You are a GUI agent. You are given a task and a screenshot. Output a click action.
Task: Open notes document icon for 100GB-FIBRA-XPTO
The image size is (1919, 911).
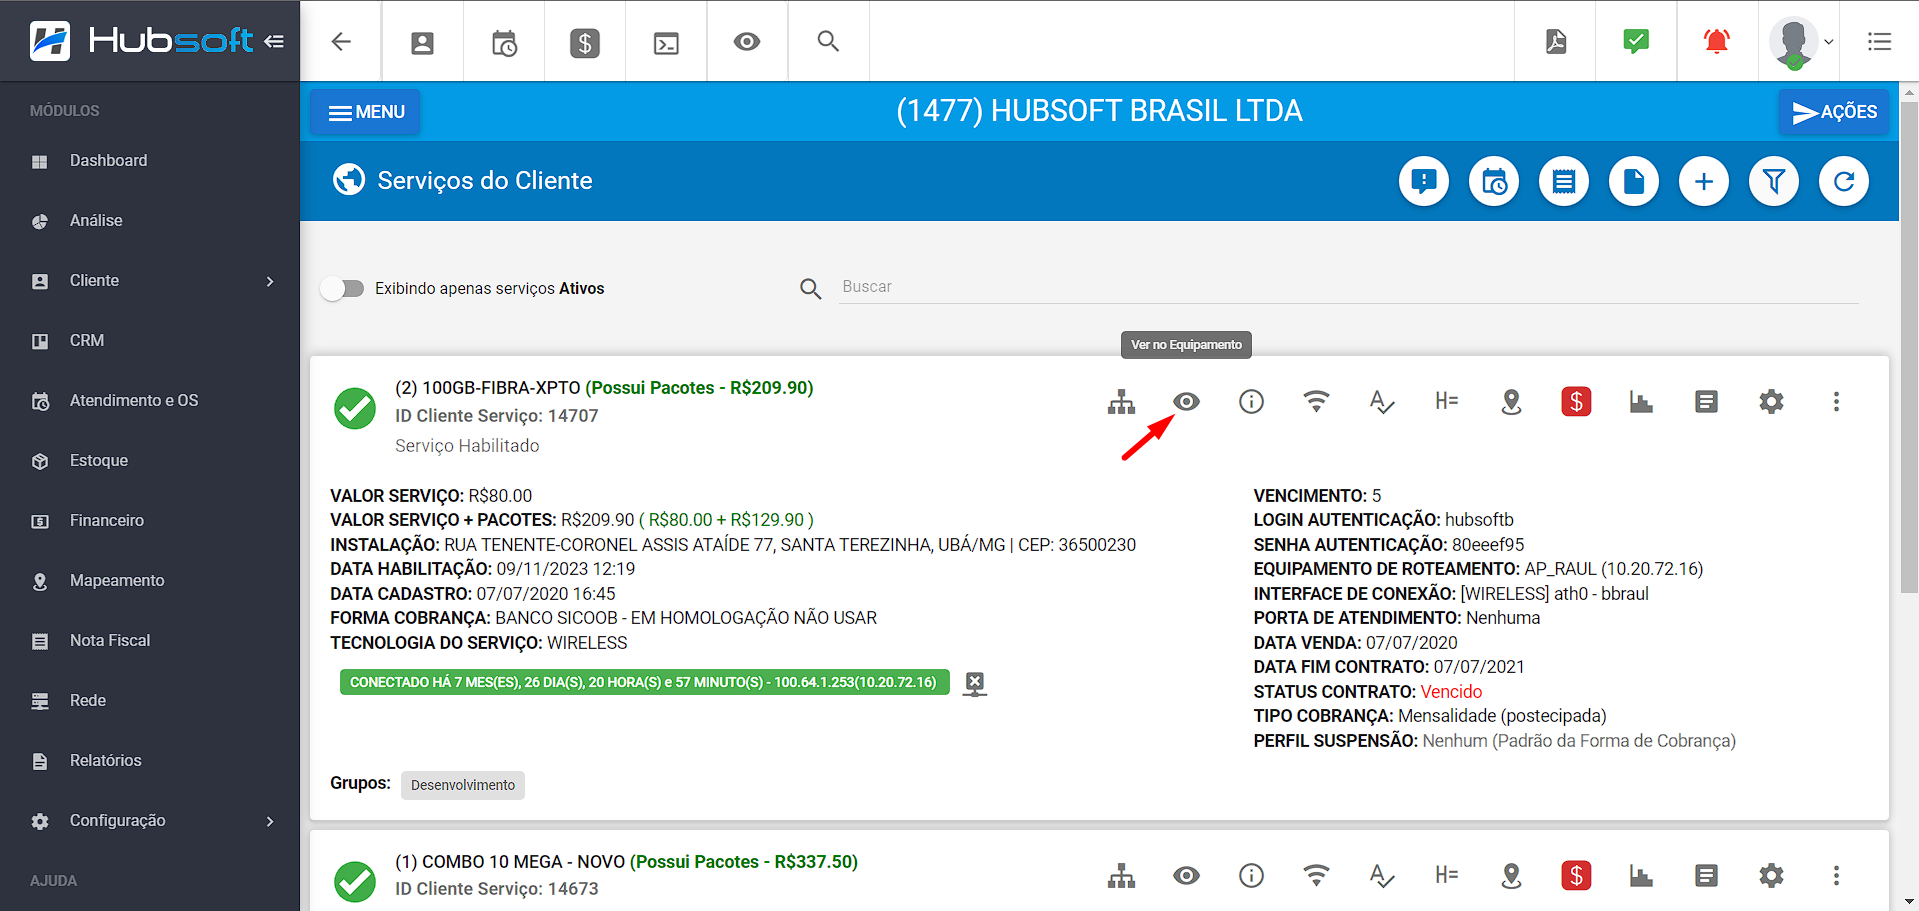tap(1706, 402)
